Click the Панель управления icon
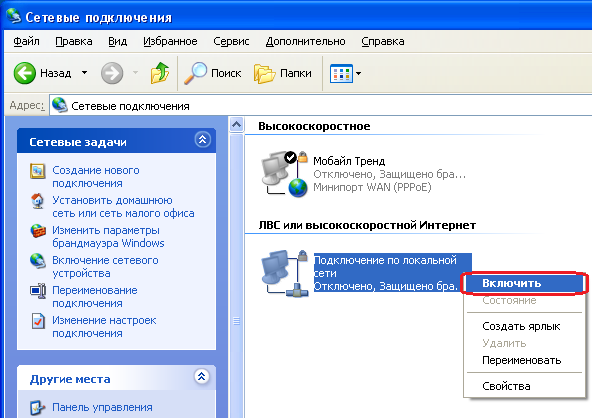 point(38,407)
